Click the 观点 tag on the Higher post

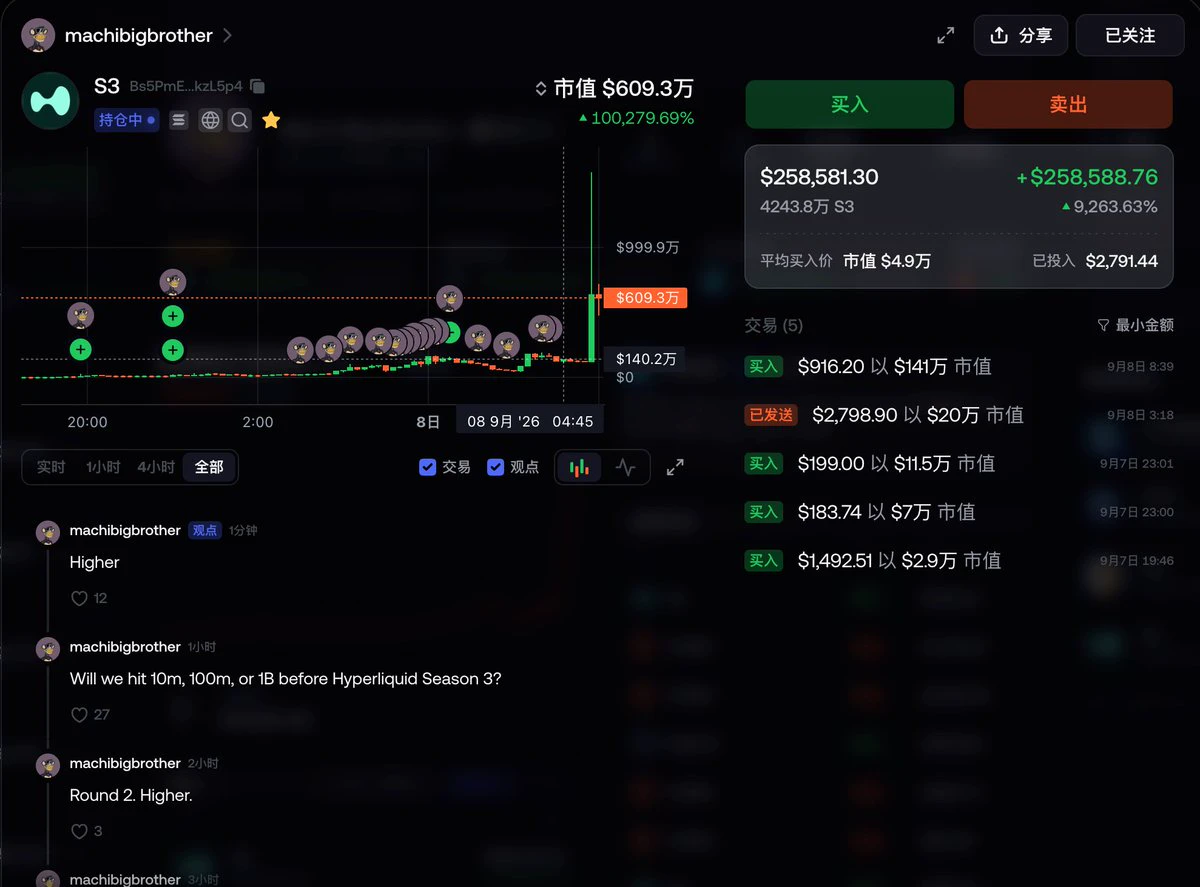tap(205, 531)
